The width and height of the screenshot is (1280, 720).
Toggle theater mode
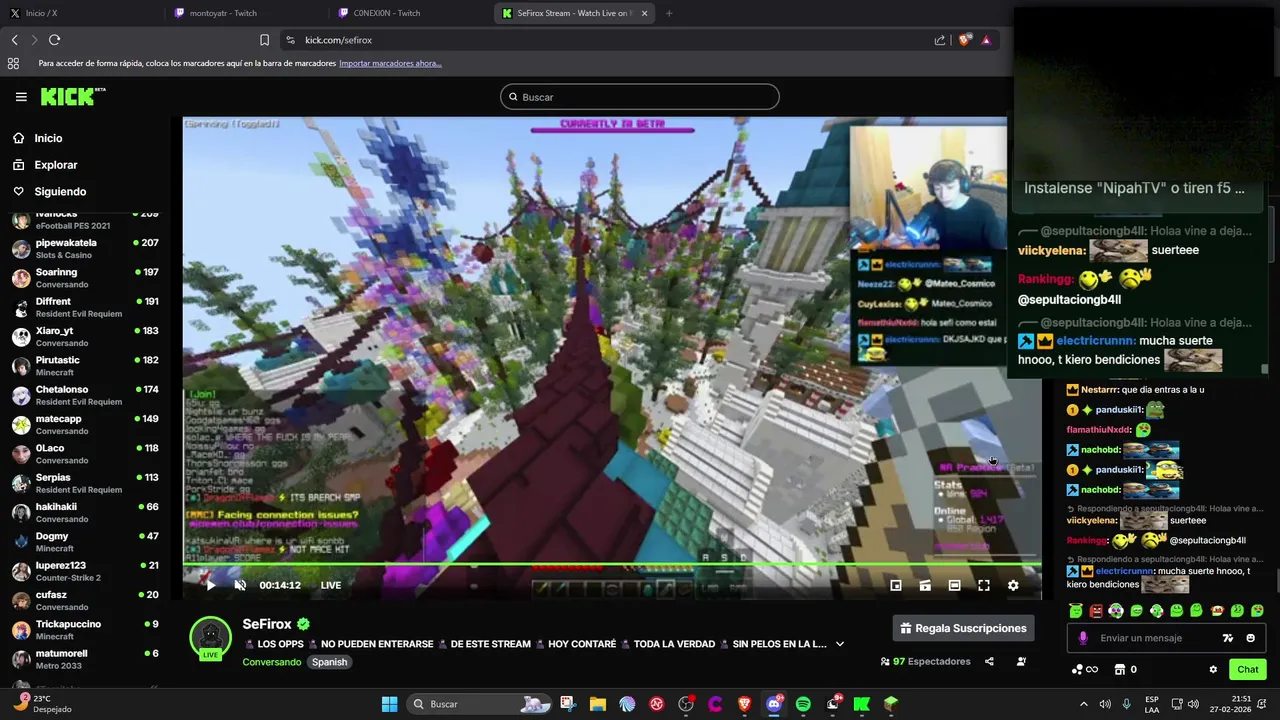954,585
